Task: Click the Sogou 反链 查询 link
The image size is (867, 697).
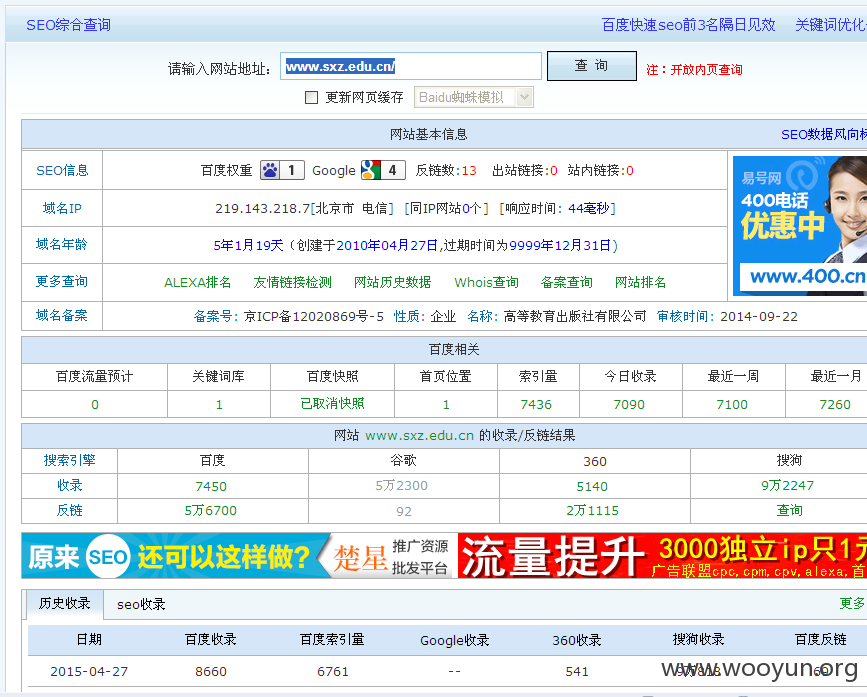Action: click(x=790, y=510)
